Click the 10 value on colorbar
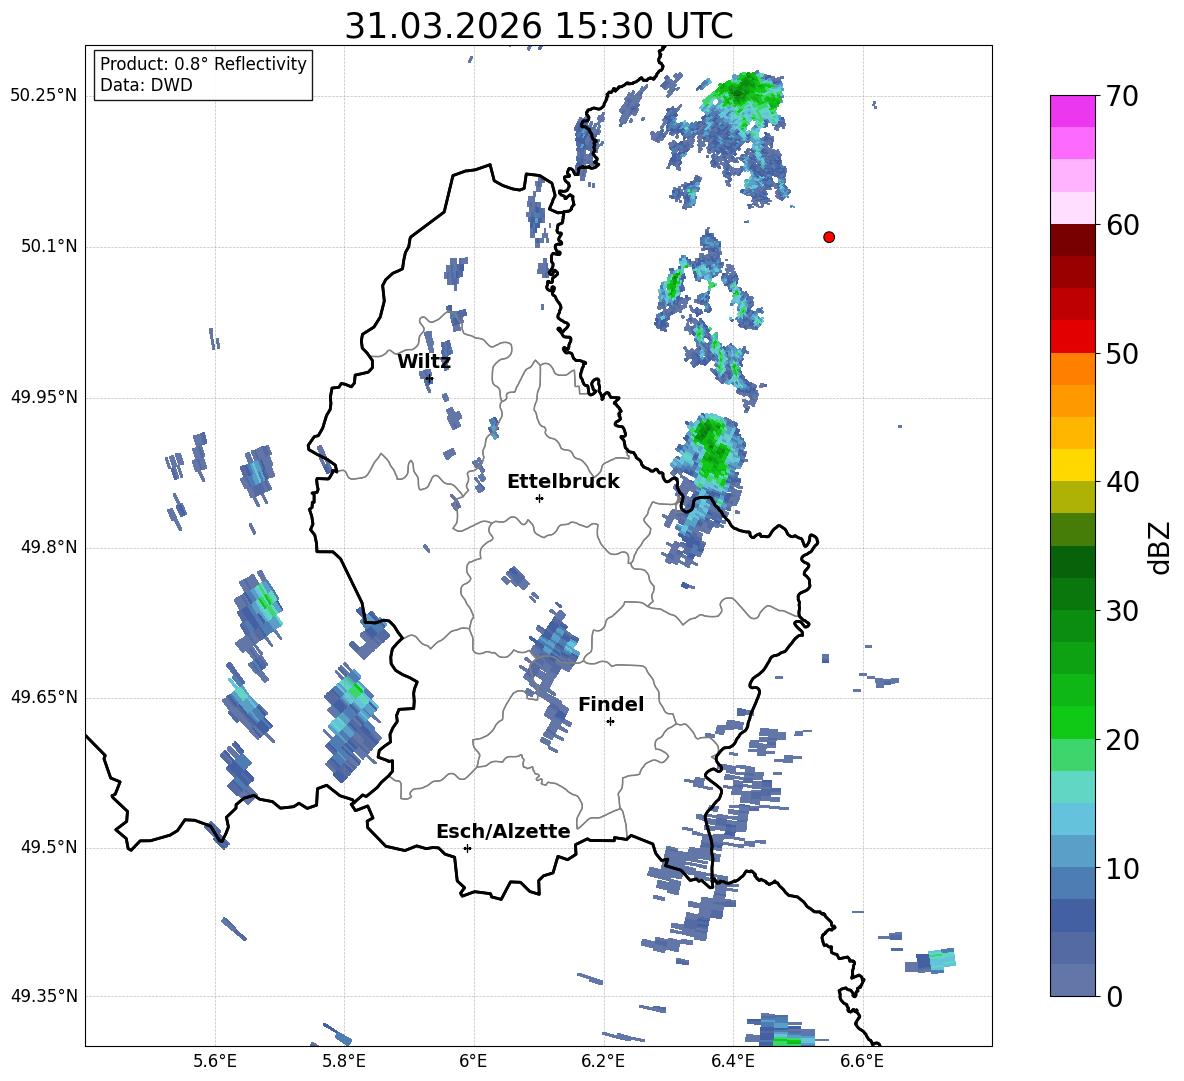Image resolution: width=1184 pixels, height=1081 pixels. (x=1122, y=868)
